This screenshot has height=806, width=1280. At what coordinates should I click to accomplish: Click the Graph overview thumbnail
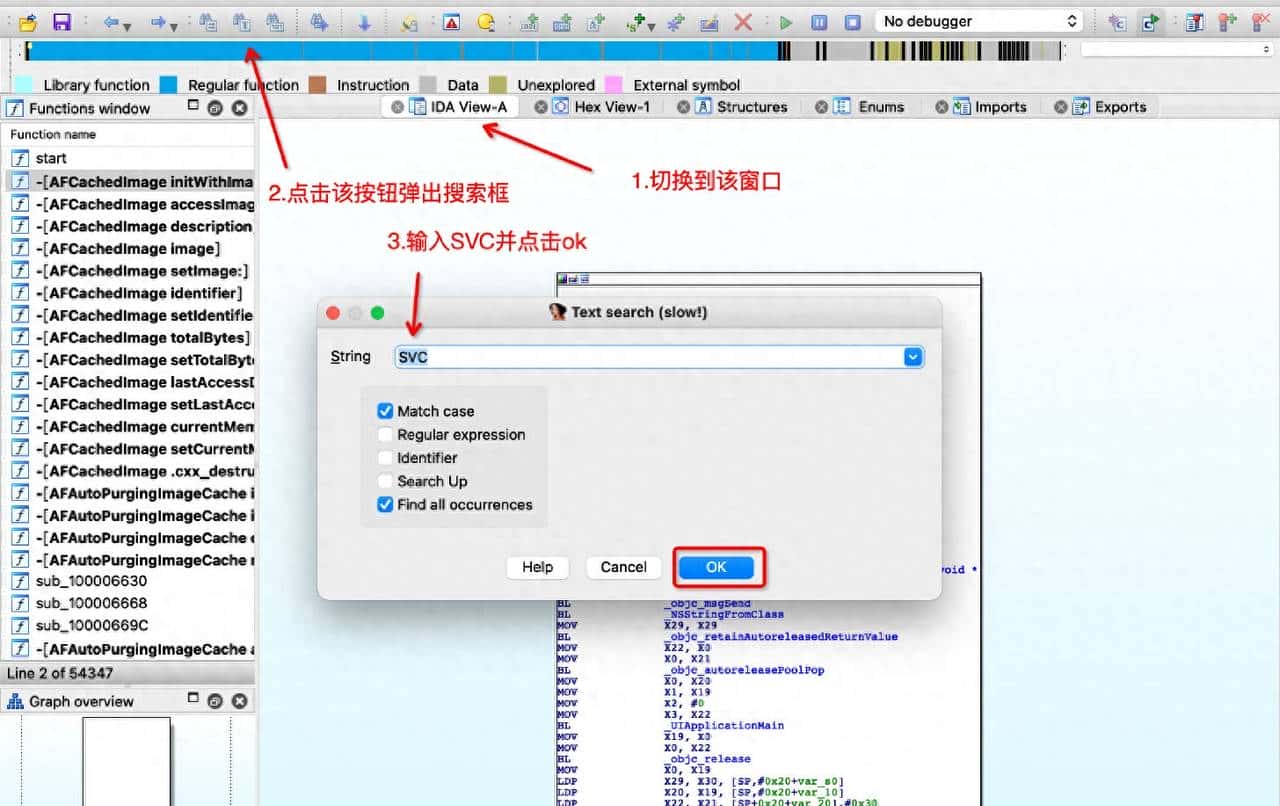tap(127, 760)
